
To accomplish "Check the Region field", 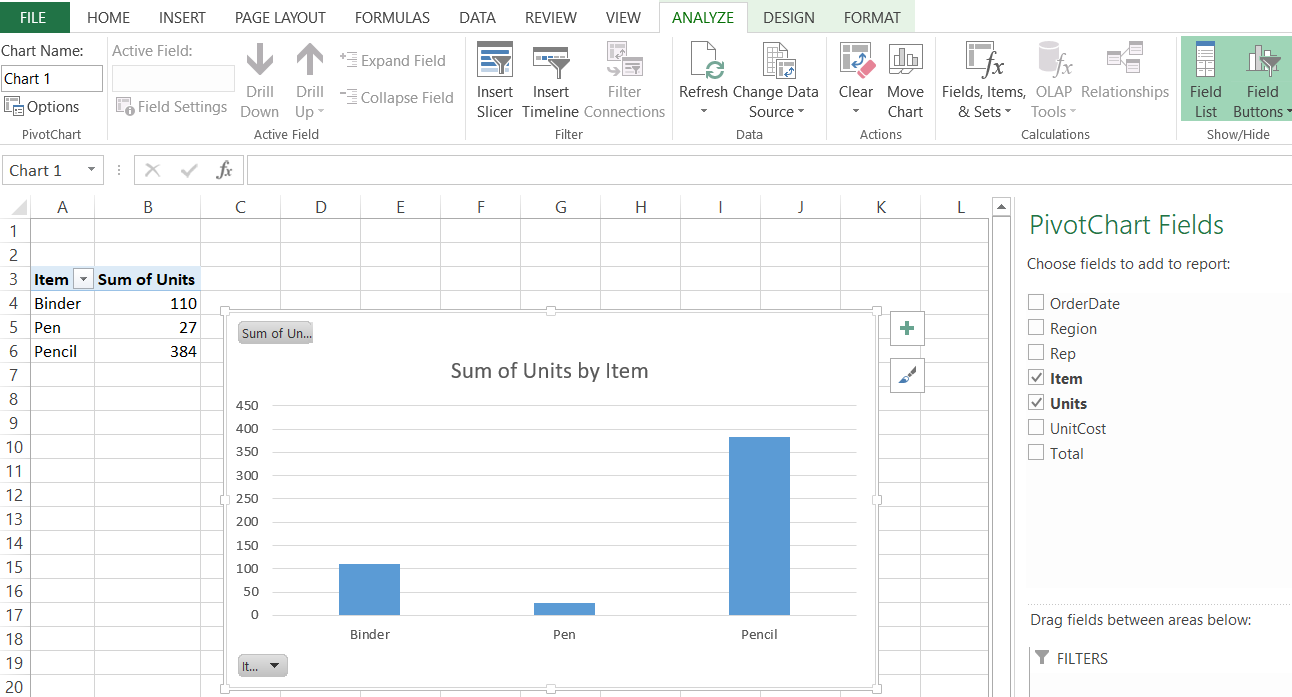I will pyautogui.click(x=1036, y=328).
